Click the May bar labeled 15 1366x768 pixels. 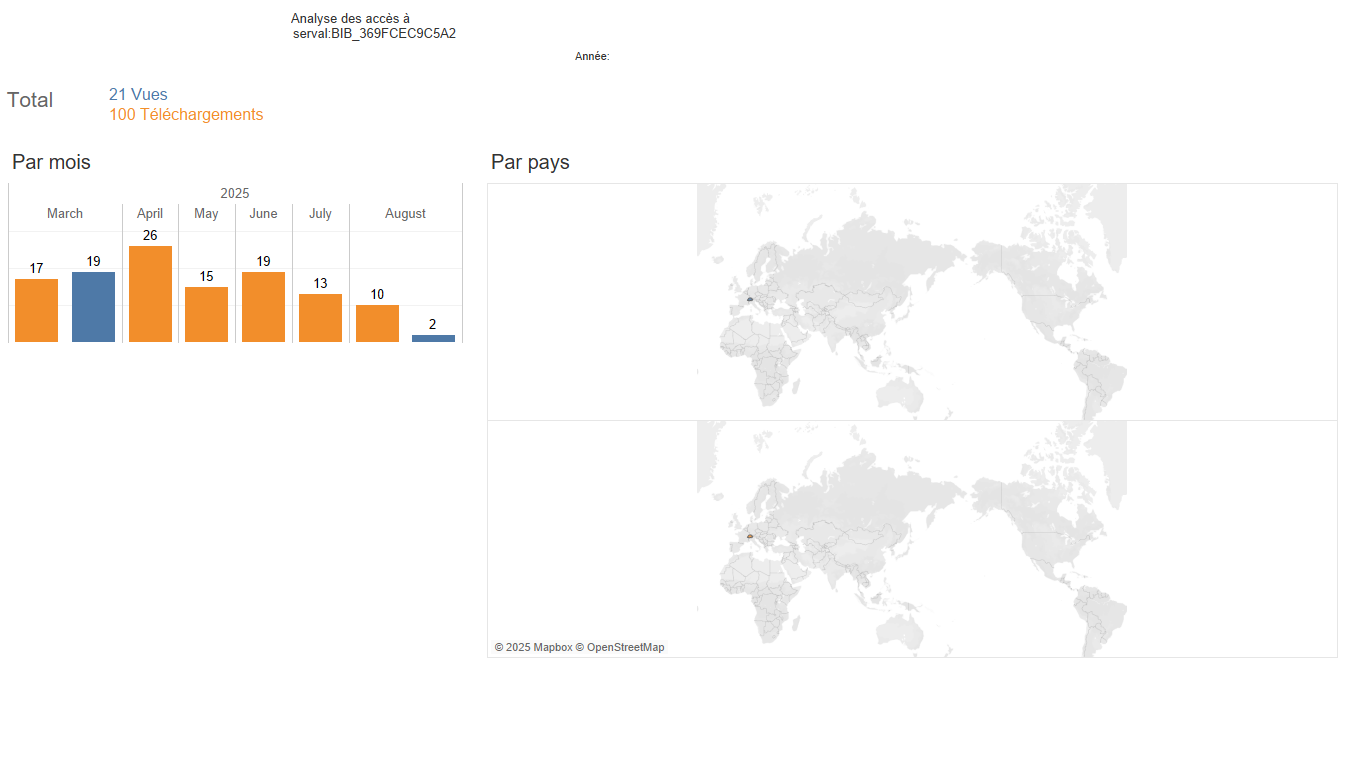click(206, 314)
